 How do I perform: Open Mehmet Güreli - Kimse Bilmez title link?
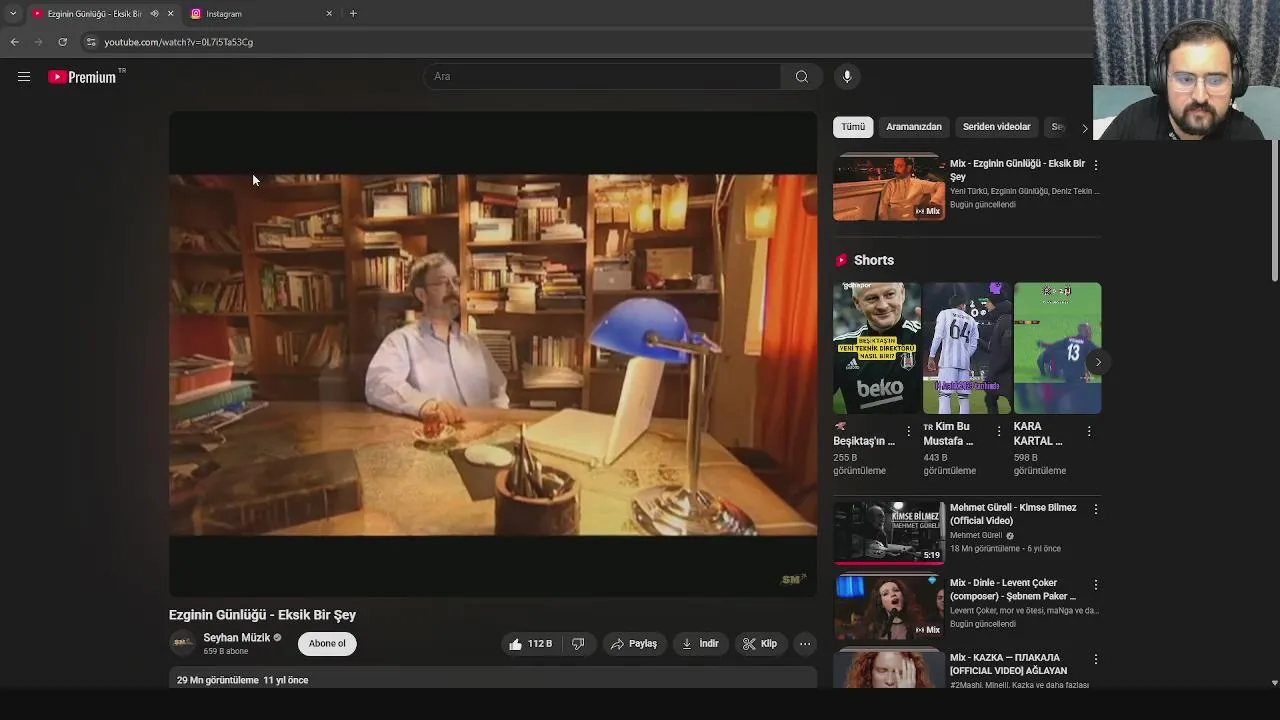pos(1013,514)
